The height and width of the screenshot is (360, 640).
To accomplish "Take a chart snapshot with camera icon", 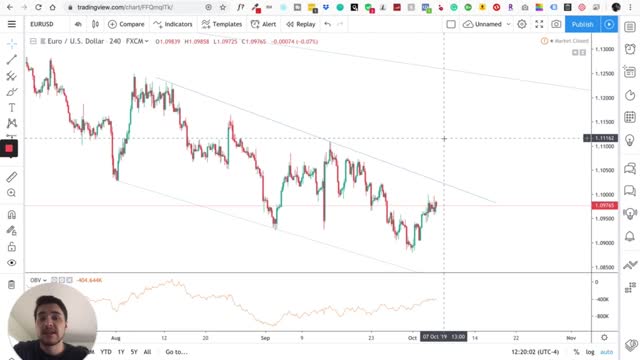I will pos(556,24).
